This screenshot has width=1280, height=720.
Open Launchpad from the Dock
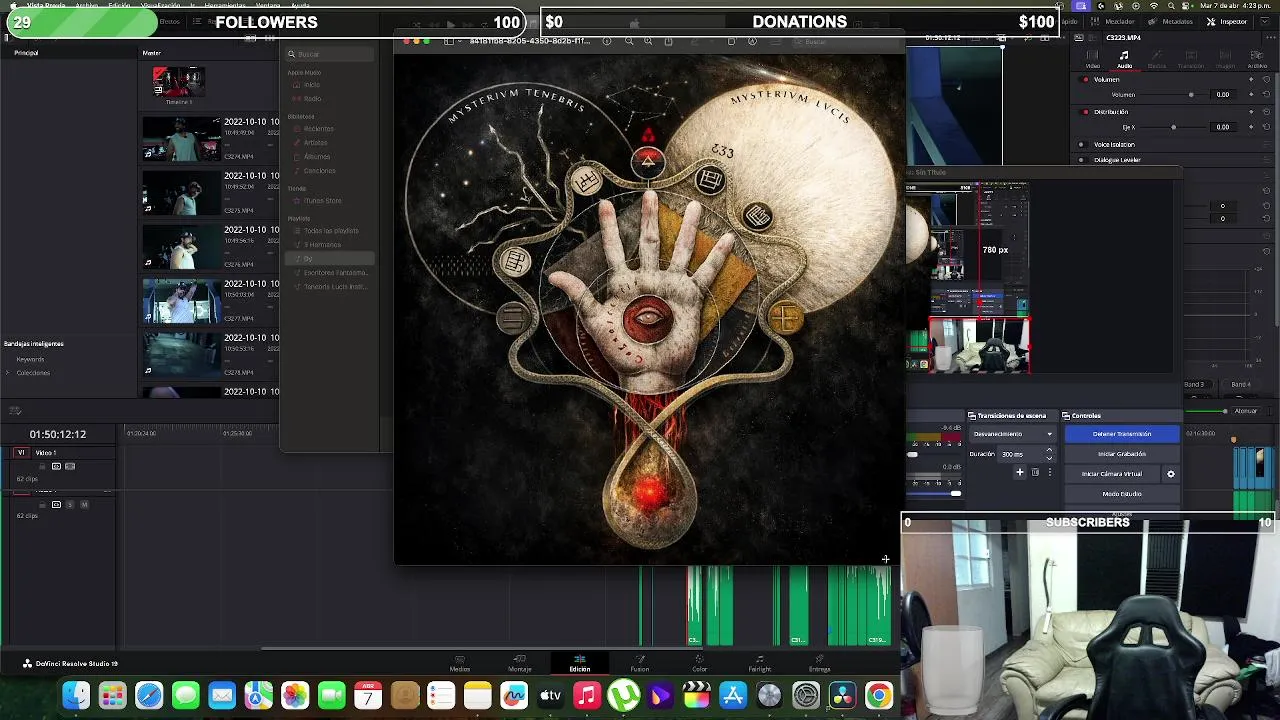tap(112, 695)
